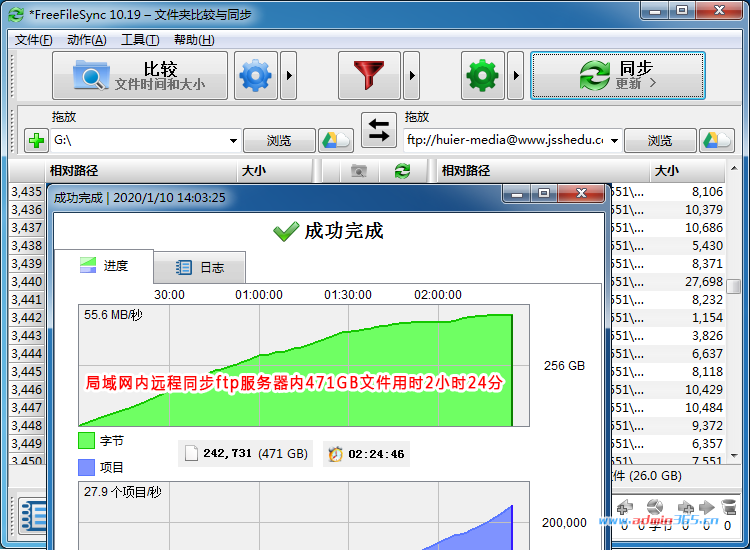Swap sides with the arrows button
This screenshot has height=550, width=750.
pos(379,130)
